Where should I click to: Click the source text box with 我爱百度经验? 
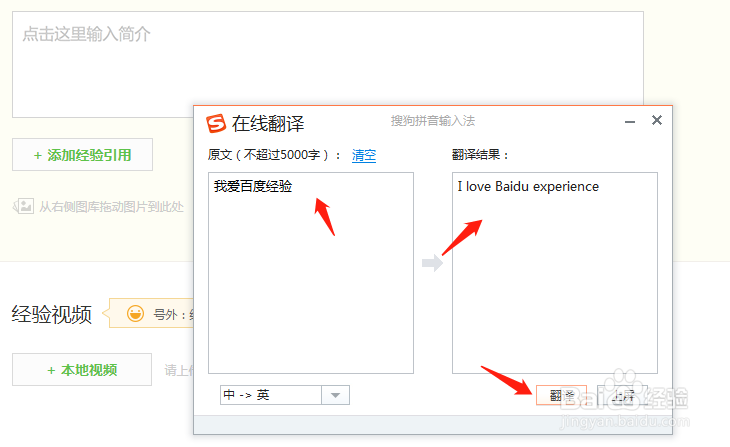pyautogui.click(x=311, y=273)
